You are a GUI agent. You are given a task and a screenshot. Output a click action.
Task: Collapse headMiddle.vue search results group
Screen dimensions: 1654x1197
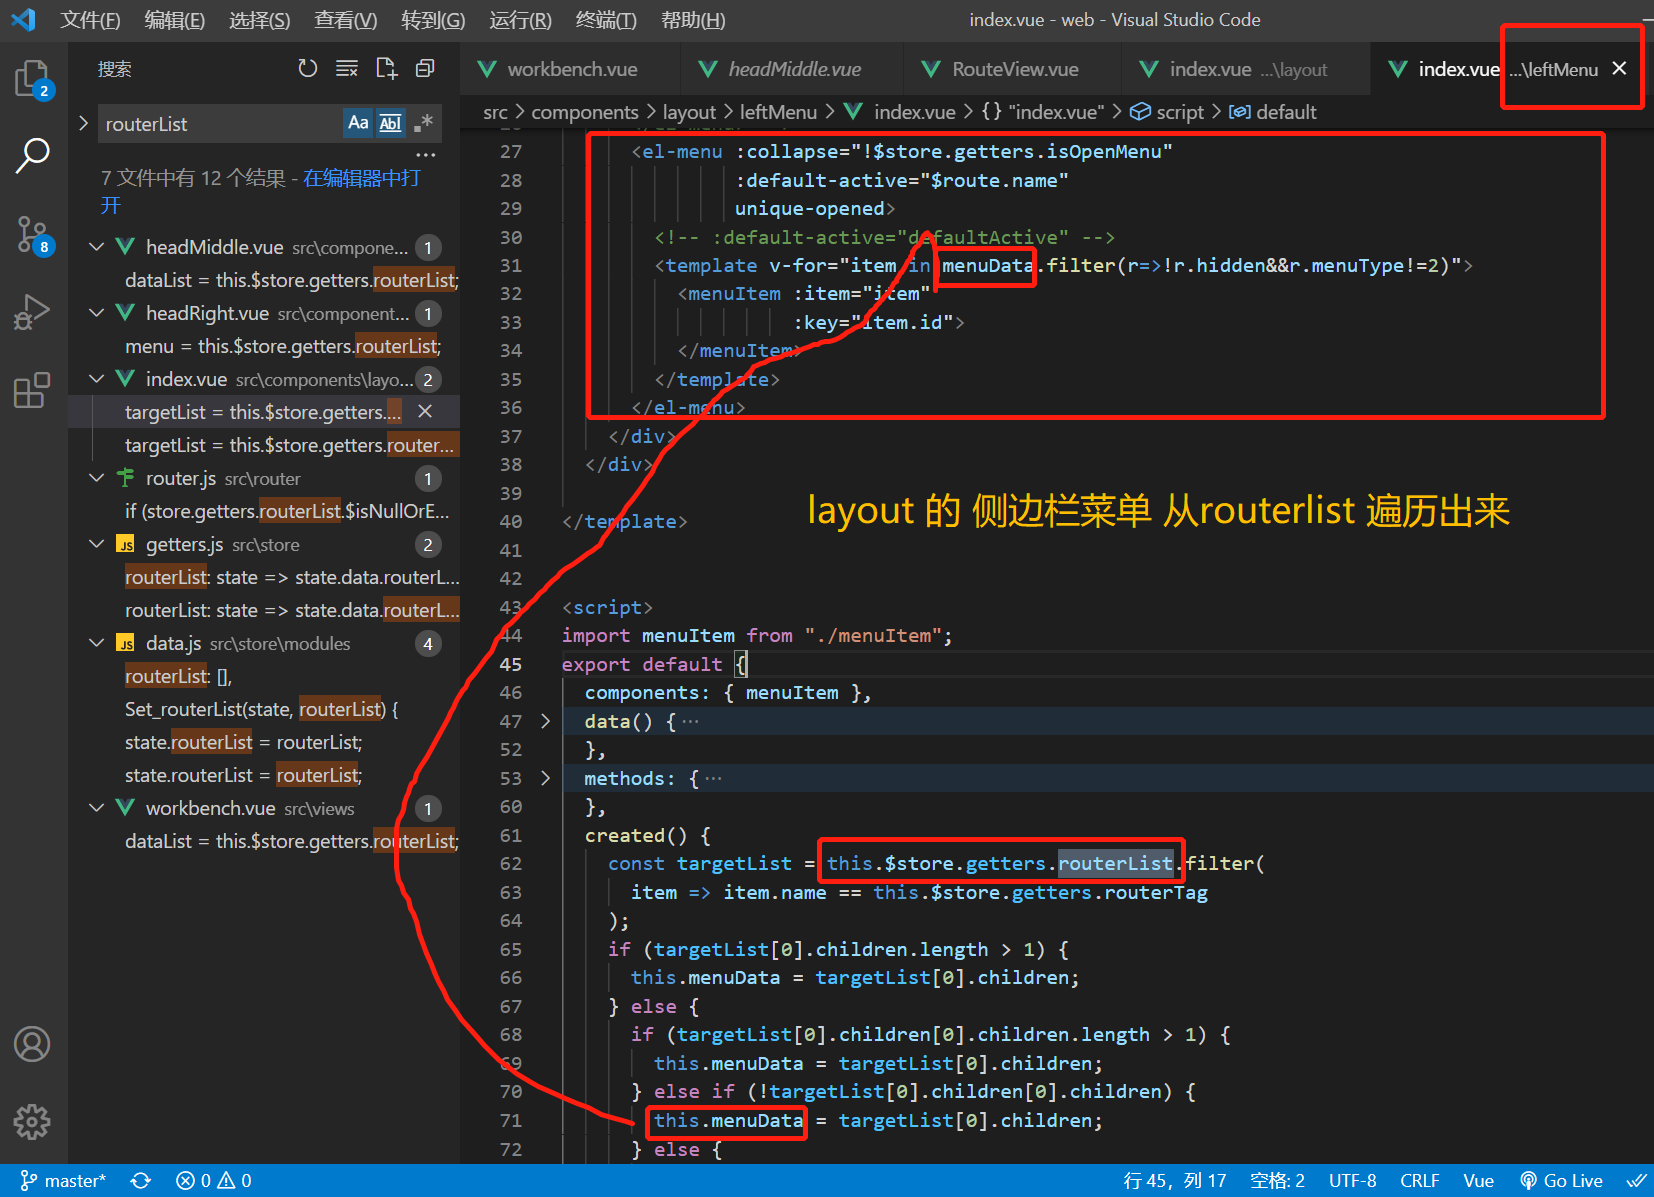[x=97, y=247]
